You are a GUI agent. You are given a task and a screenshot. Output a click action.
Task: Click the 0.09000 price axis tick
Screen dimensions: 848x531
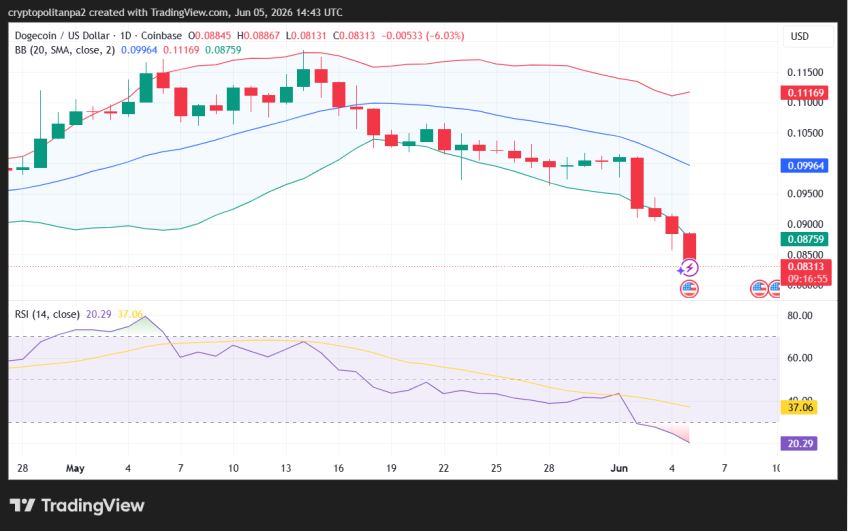[805, 224]
